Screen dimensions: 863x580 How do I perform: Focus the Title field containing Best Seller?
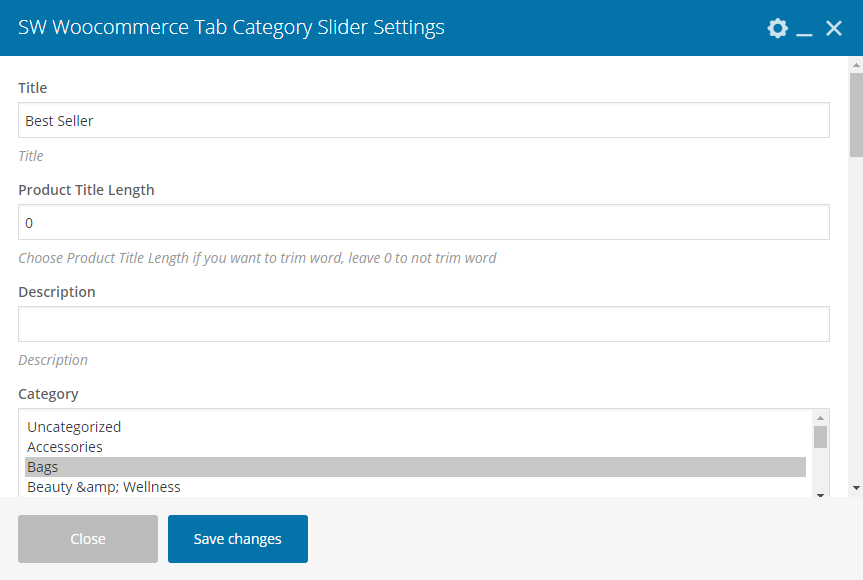[x=424, y=120]
